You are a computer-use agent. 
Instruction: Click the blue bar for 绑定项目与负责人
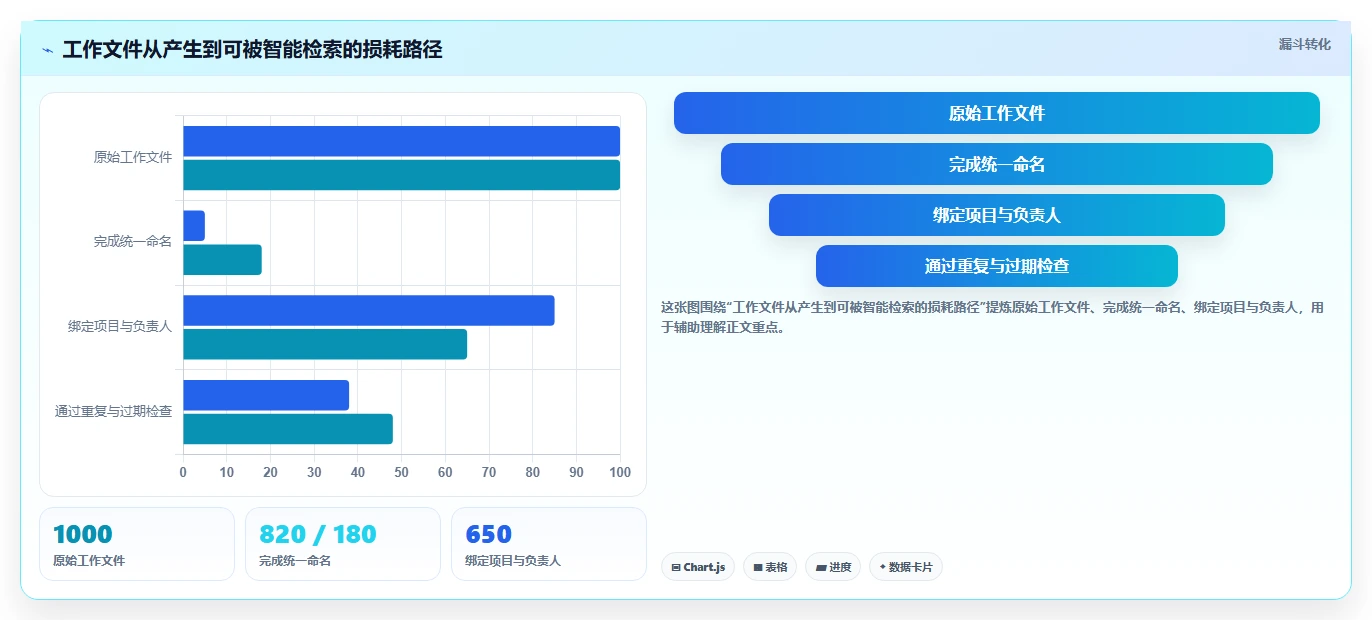[x=368, y=310]
